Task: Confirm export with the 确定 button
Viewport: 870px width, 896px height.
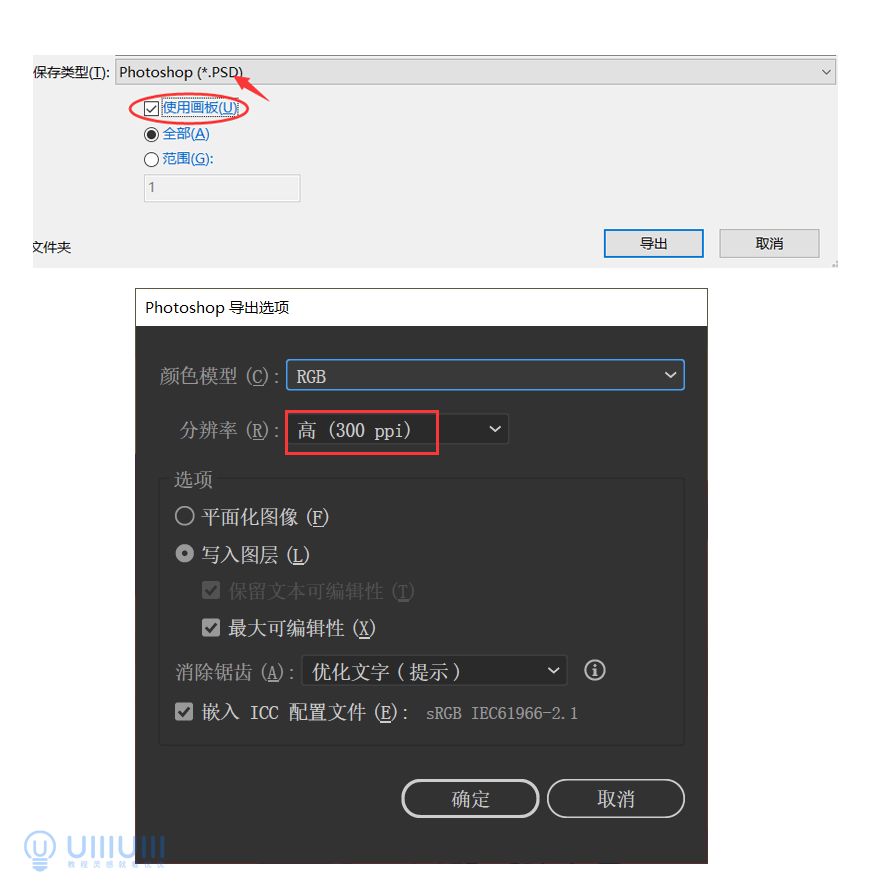Action: click(x=470, y=798)
